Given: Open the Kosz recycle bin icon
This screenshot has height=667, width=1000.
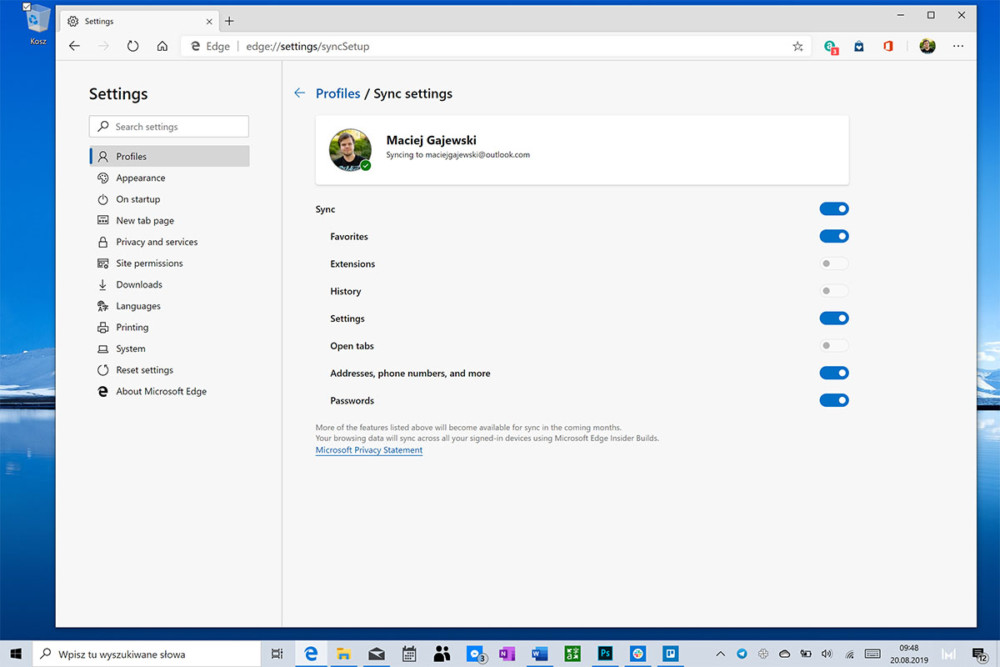Looking at the screenshot, I should pos(37,24).
